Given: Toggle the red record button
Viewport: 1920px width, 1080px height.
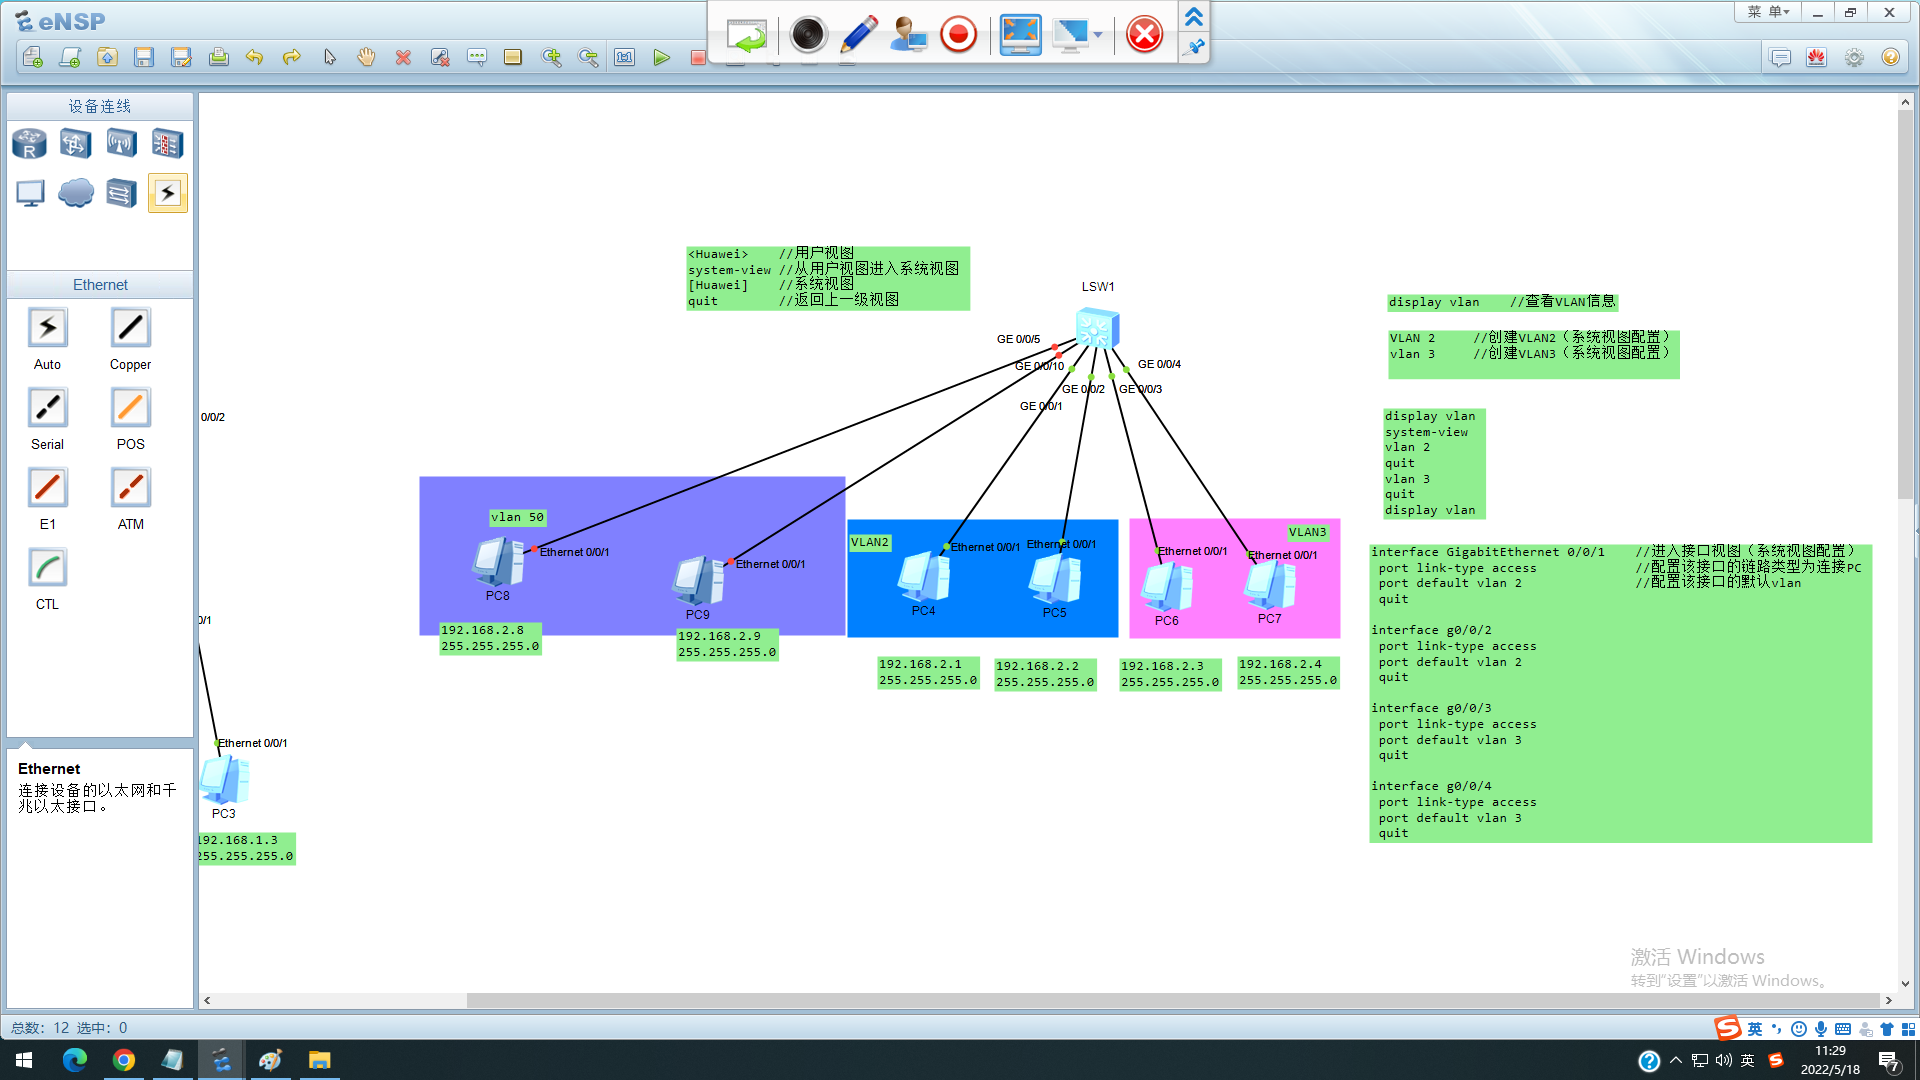Looking at the screenshot, I should [958, 35].
